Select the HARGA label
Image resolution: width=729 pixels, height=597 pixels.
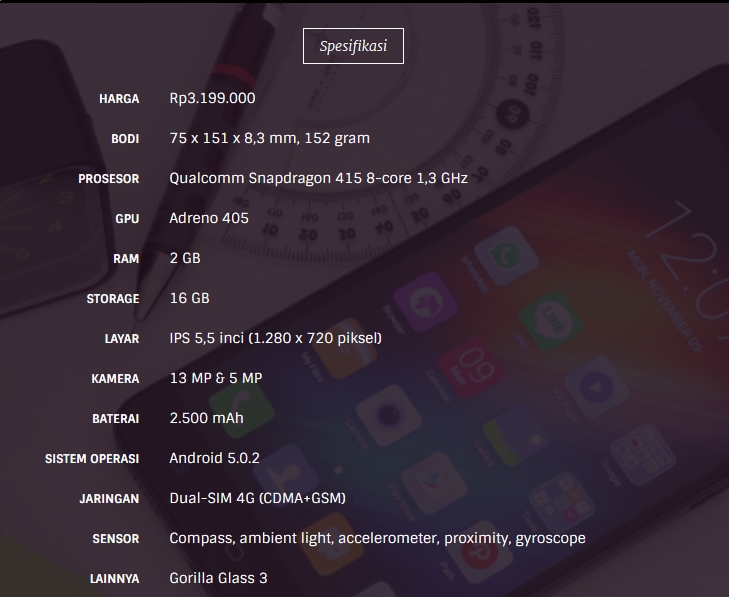tap(119, 99)
